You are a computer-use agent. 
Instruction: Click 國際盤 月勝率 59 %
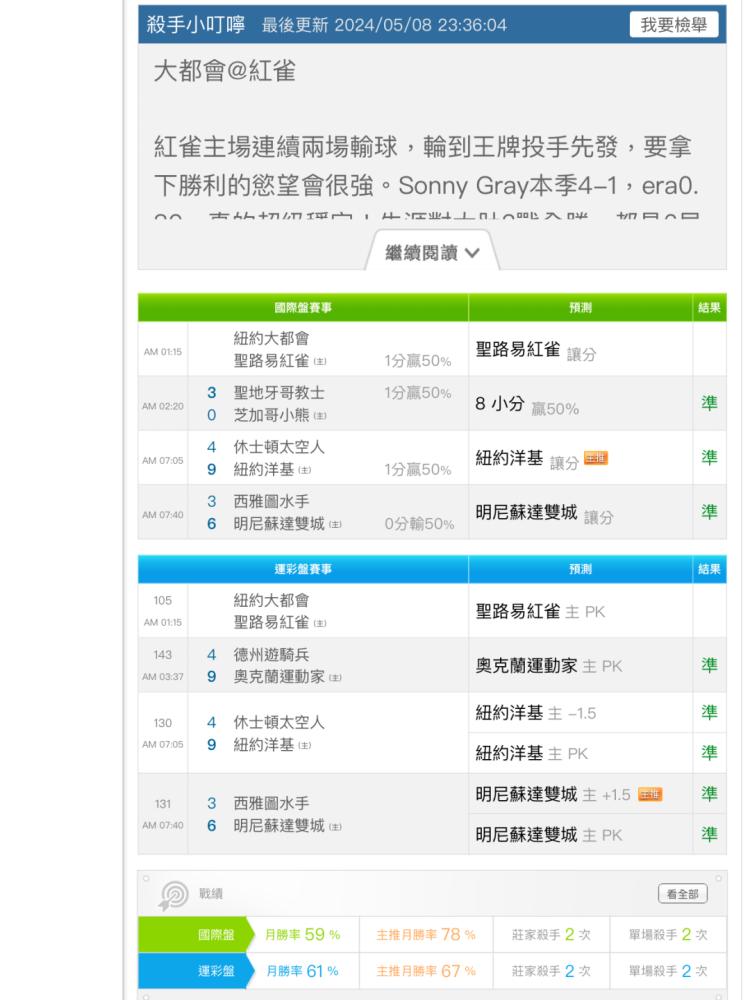click(x=303, y=934)
